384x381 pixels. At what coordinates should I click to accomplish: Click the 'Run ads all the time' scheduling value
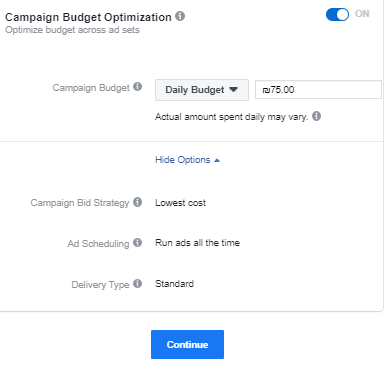click(x=197, y=243)
